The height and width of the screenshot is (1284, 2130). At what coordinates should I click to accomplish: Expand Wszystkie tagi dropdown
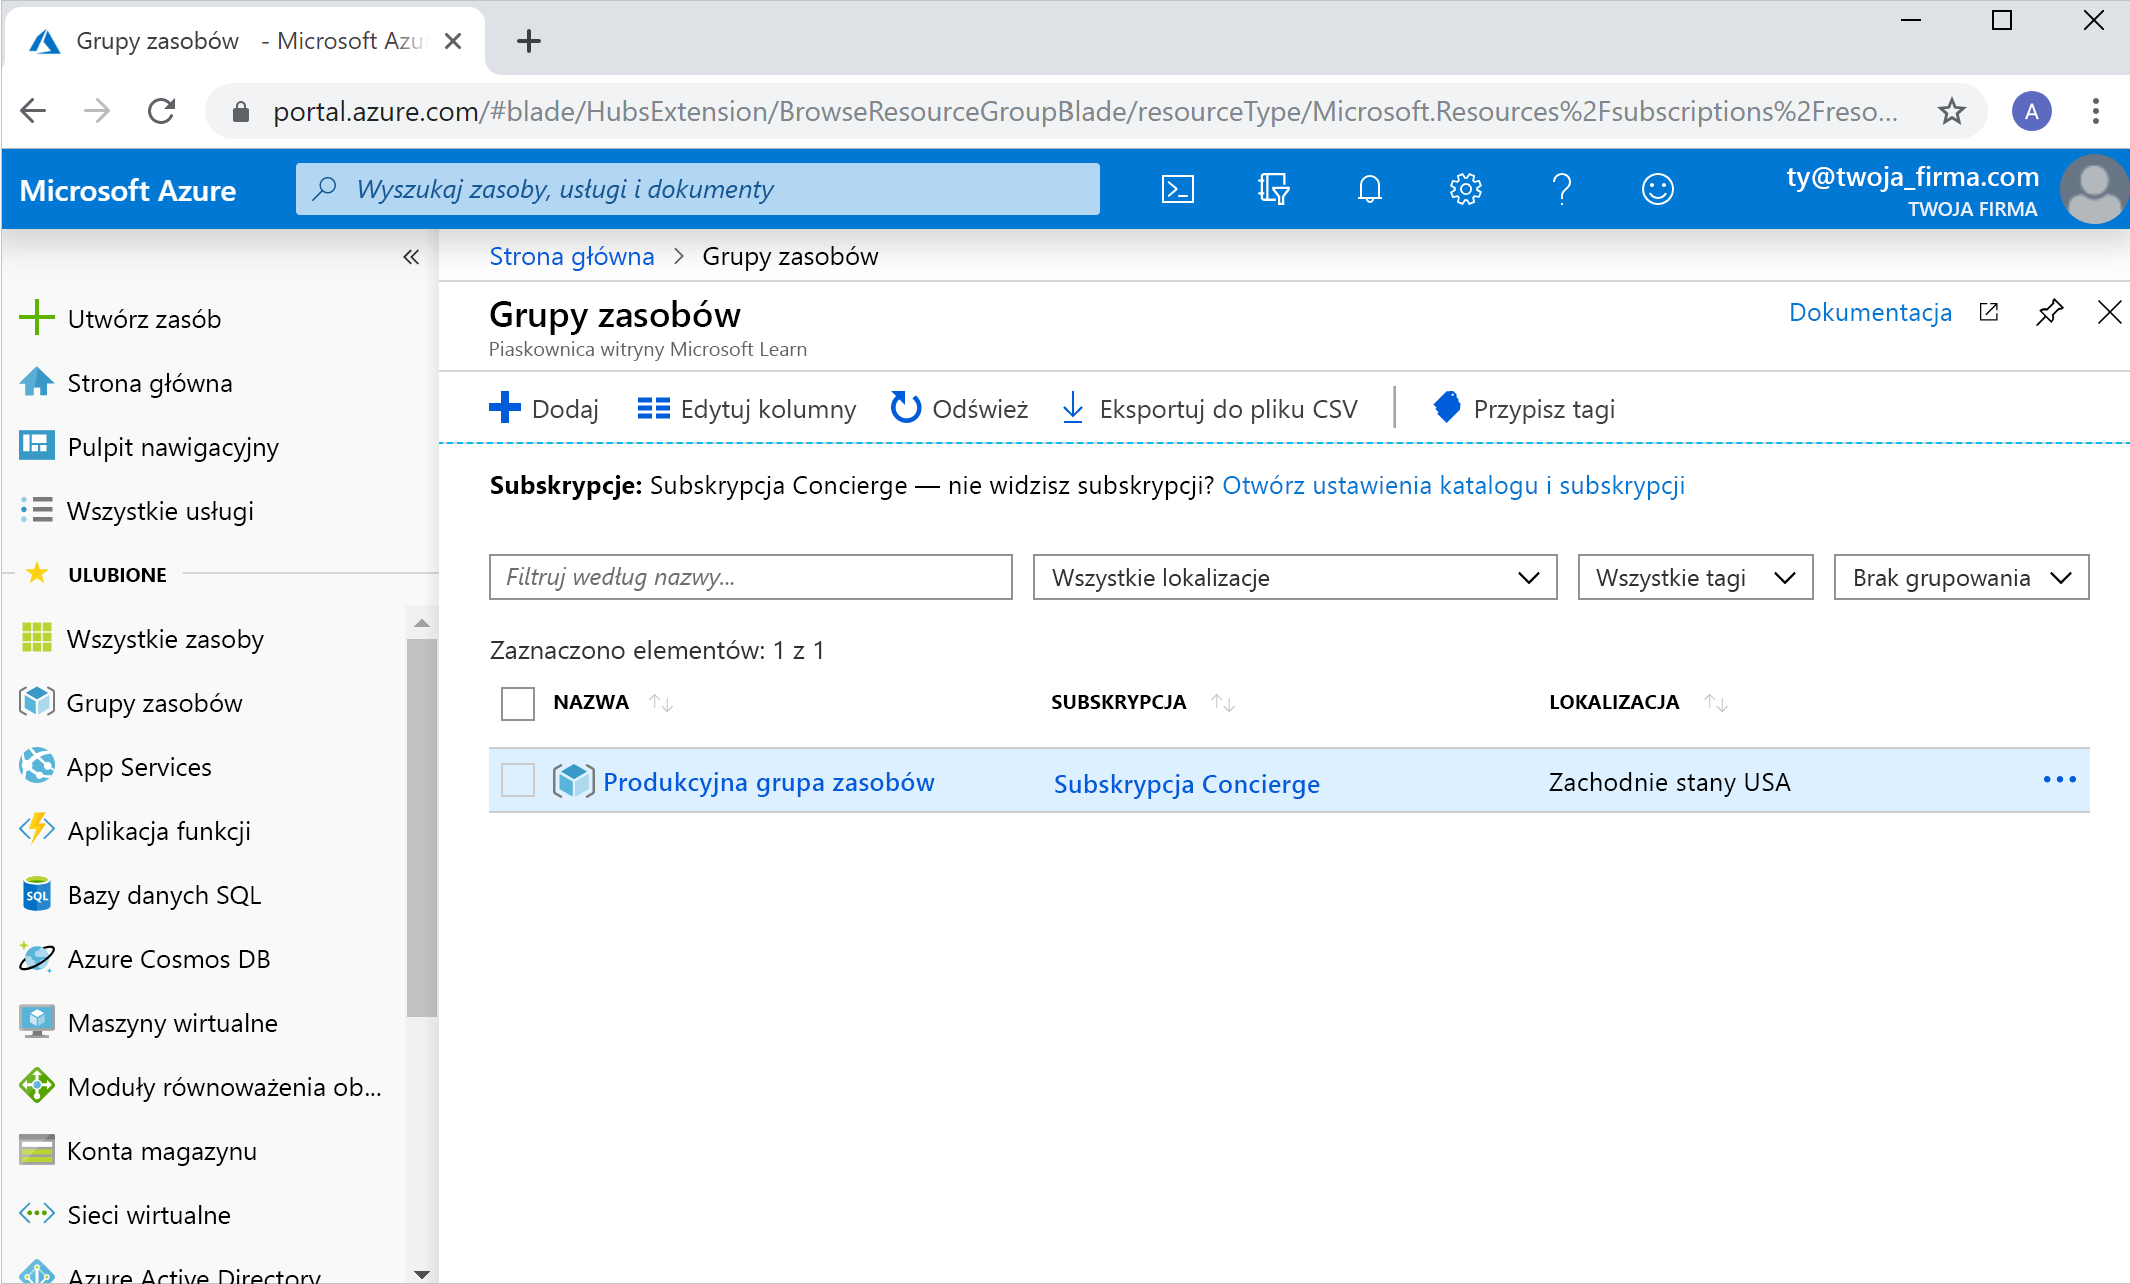[x=1695, y=577]
